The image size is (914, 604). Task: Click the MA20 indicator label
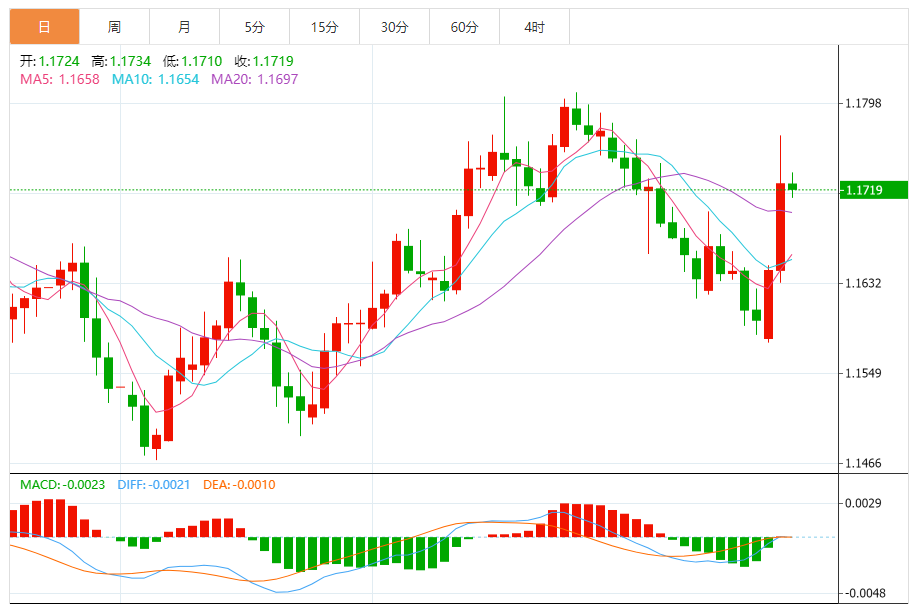click(x=254, y=79)
